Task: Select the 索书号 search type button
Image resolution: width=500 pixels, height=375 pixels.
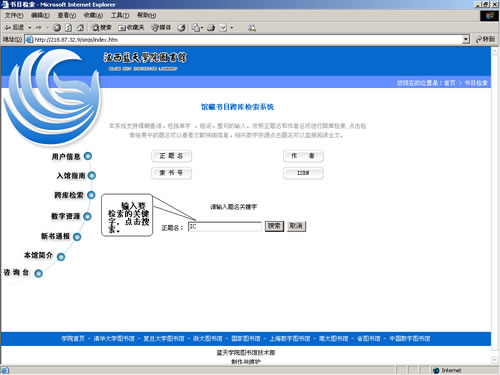Action: (171, 173)
